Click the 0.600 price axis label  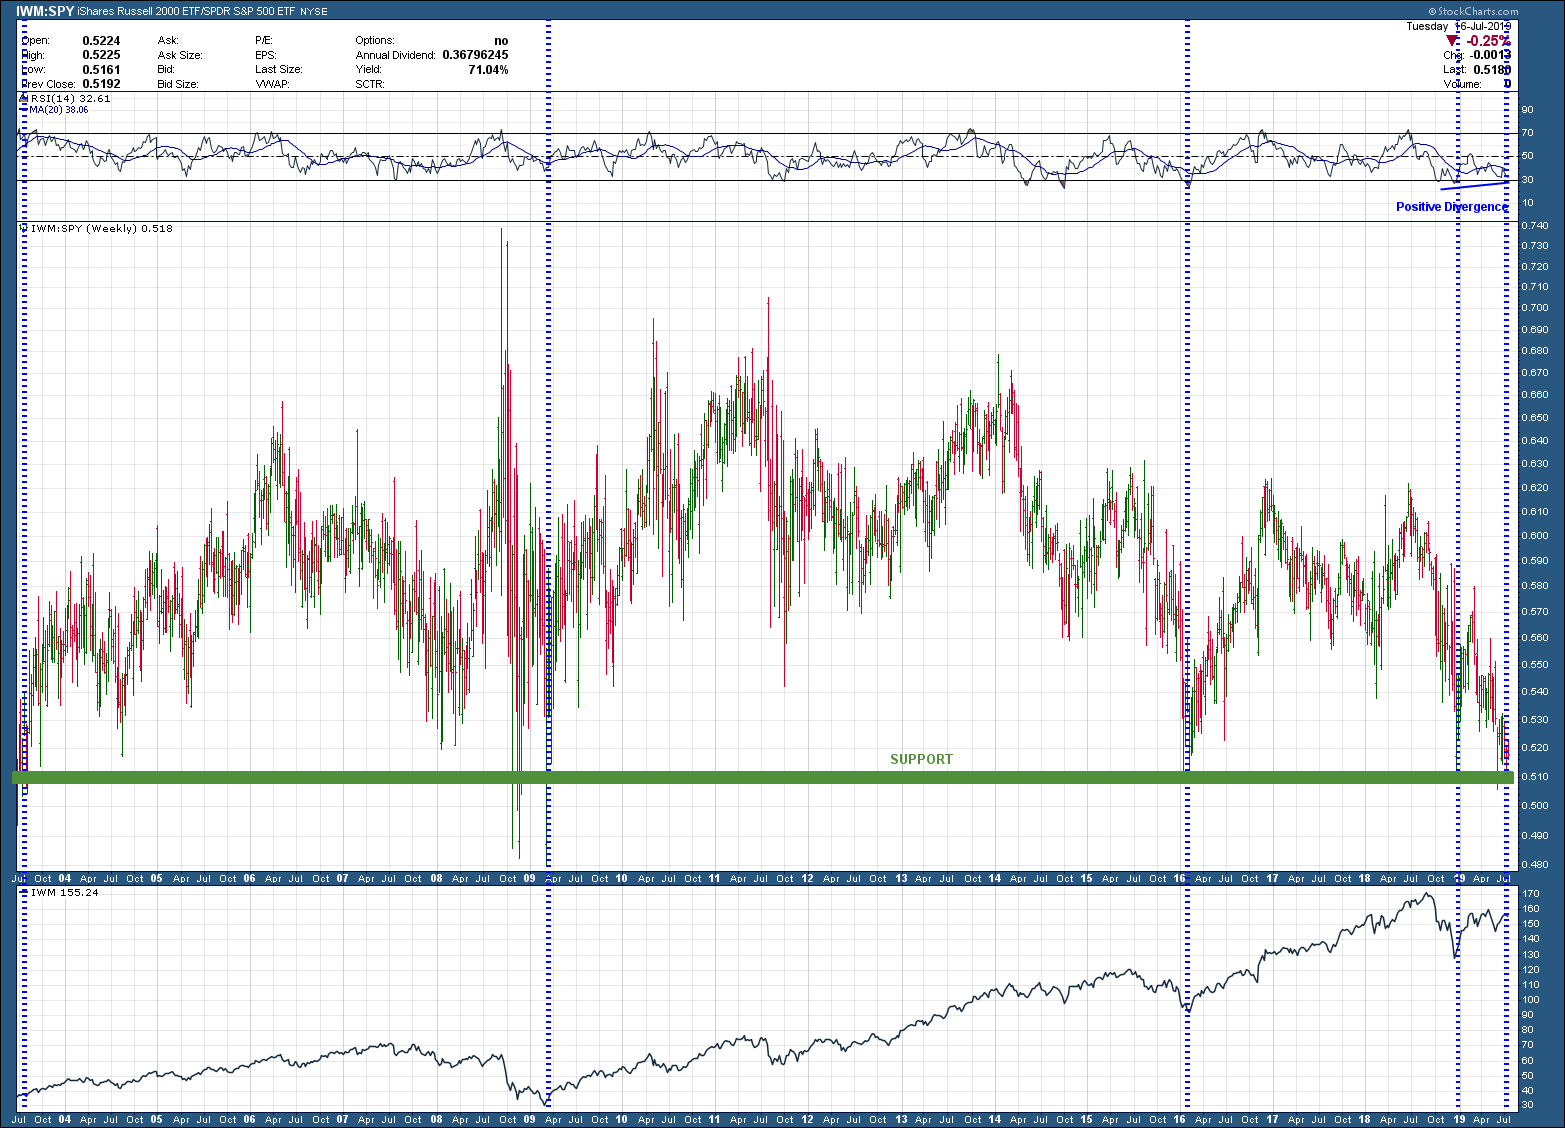click(x=1535, y=536)
